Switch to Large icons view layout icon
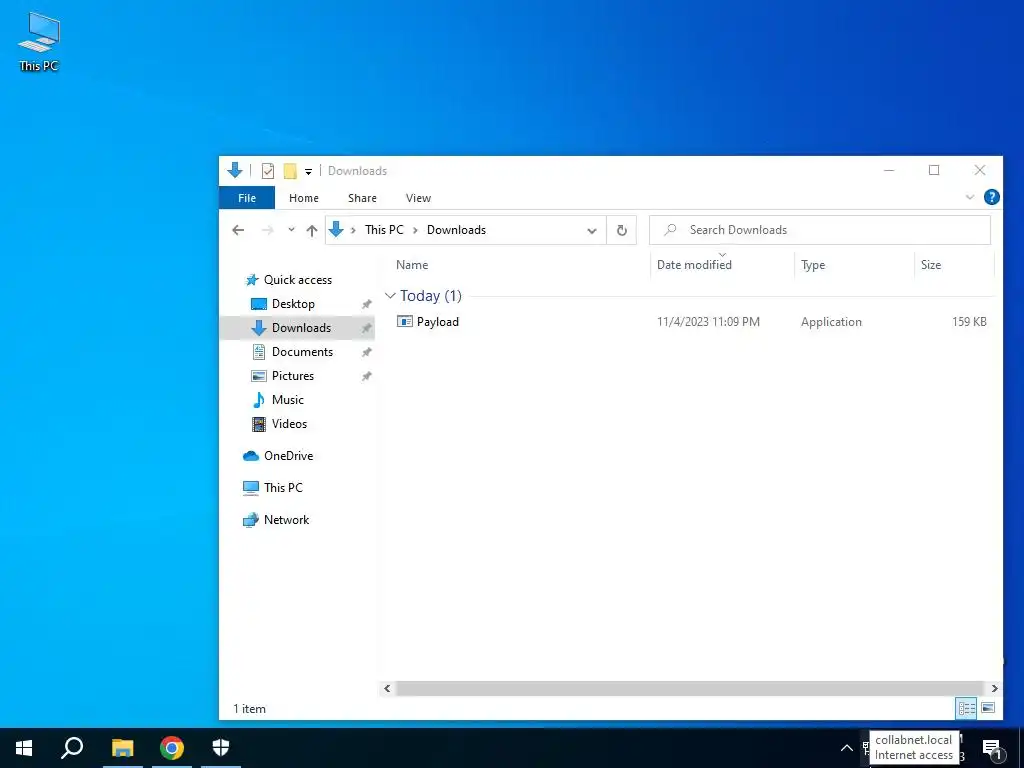 (x=987, y=708)
